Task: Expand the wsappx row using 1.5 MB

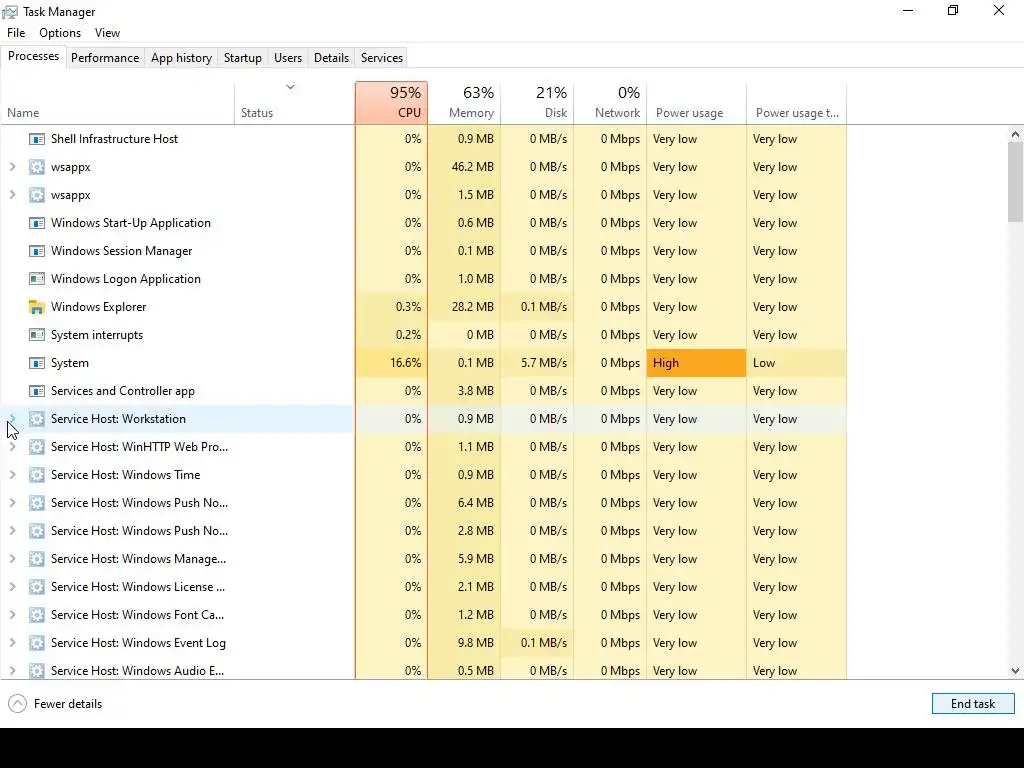Action: click(12, 195)
